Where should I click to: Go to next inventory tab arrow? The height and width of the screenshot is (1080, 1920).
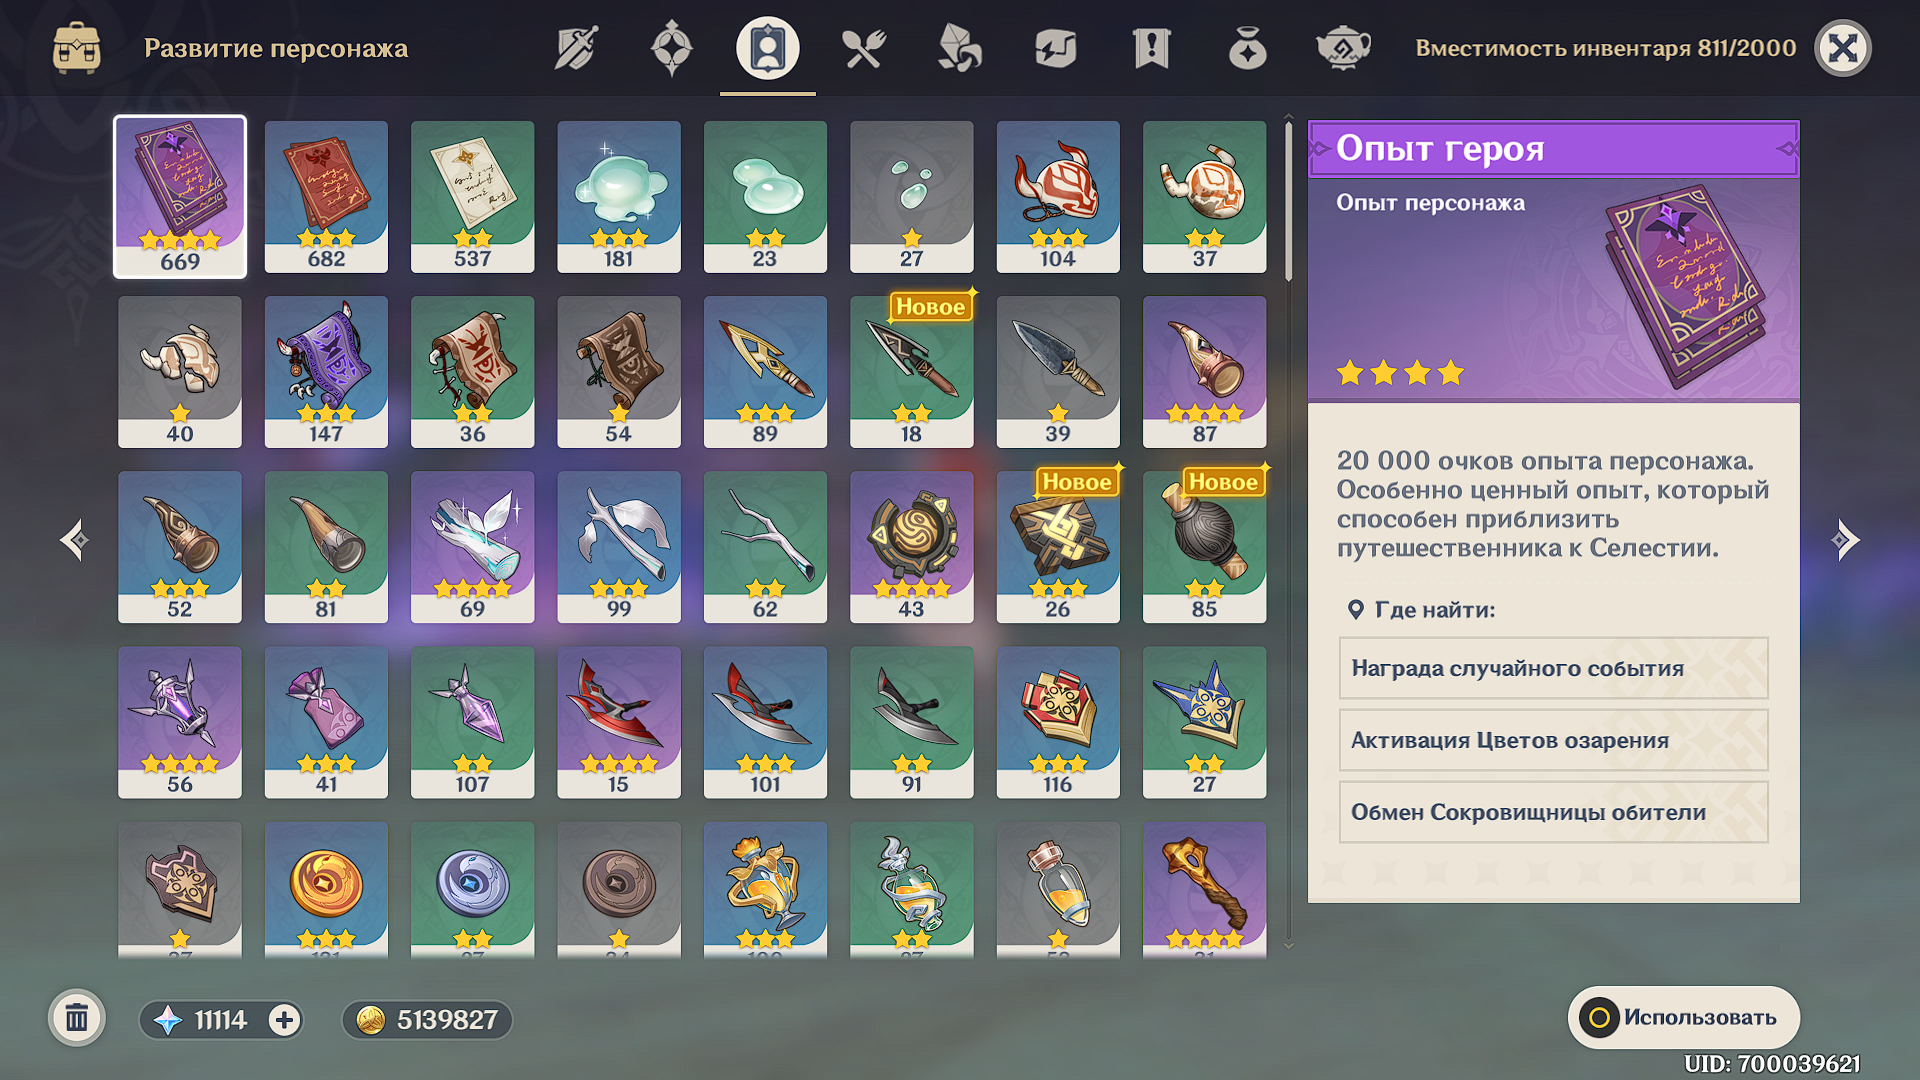click(1845, 540)
